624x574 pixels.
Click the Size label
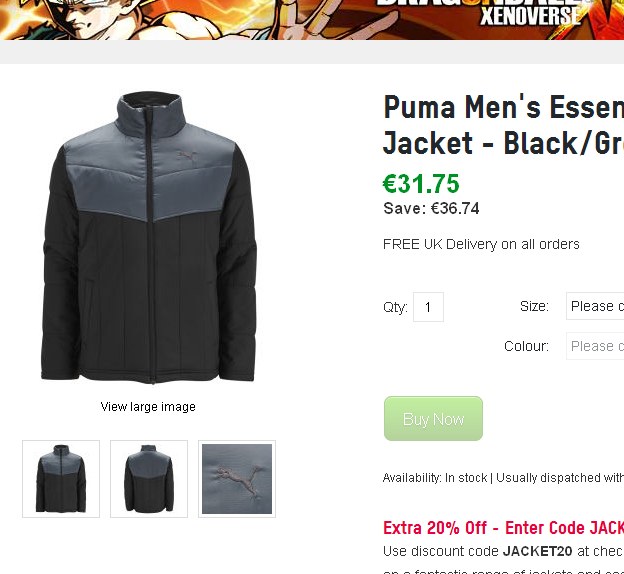click(534, 306)
